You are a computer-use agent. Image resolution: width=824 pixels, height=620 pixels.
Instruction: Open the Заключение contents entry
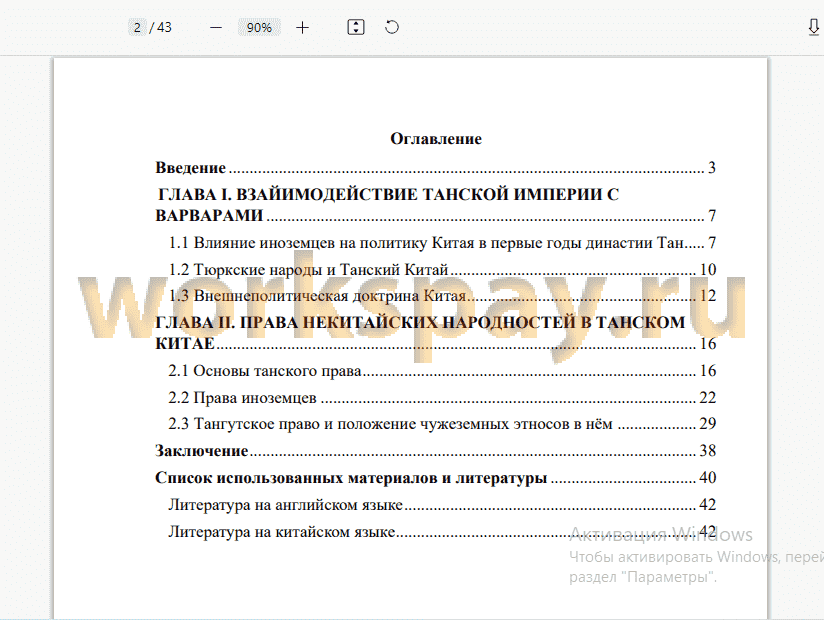point(435,451)
